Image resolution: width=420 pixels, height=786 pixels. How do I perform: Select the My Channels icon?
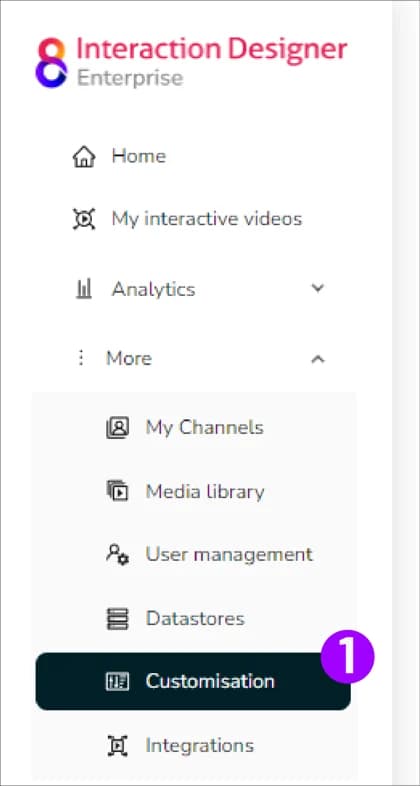(x=118, y=428)
